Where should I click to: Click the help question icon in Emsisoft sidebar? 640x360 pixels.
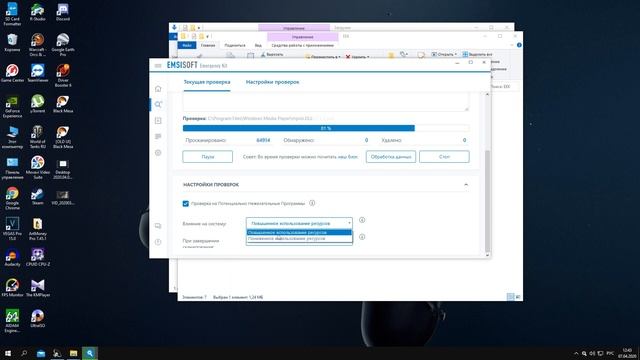(x=158, y=242)
